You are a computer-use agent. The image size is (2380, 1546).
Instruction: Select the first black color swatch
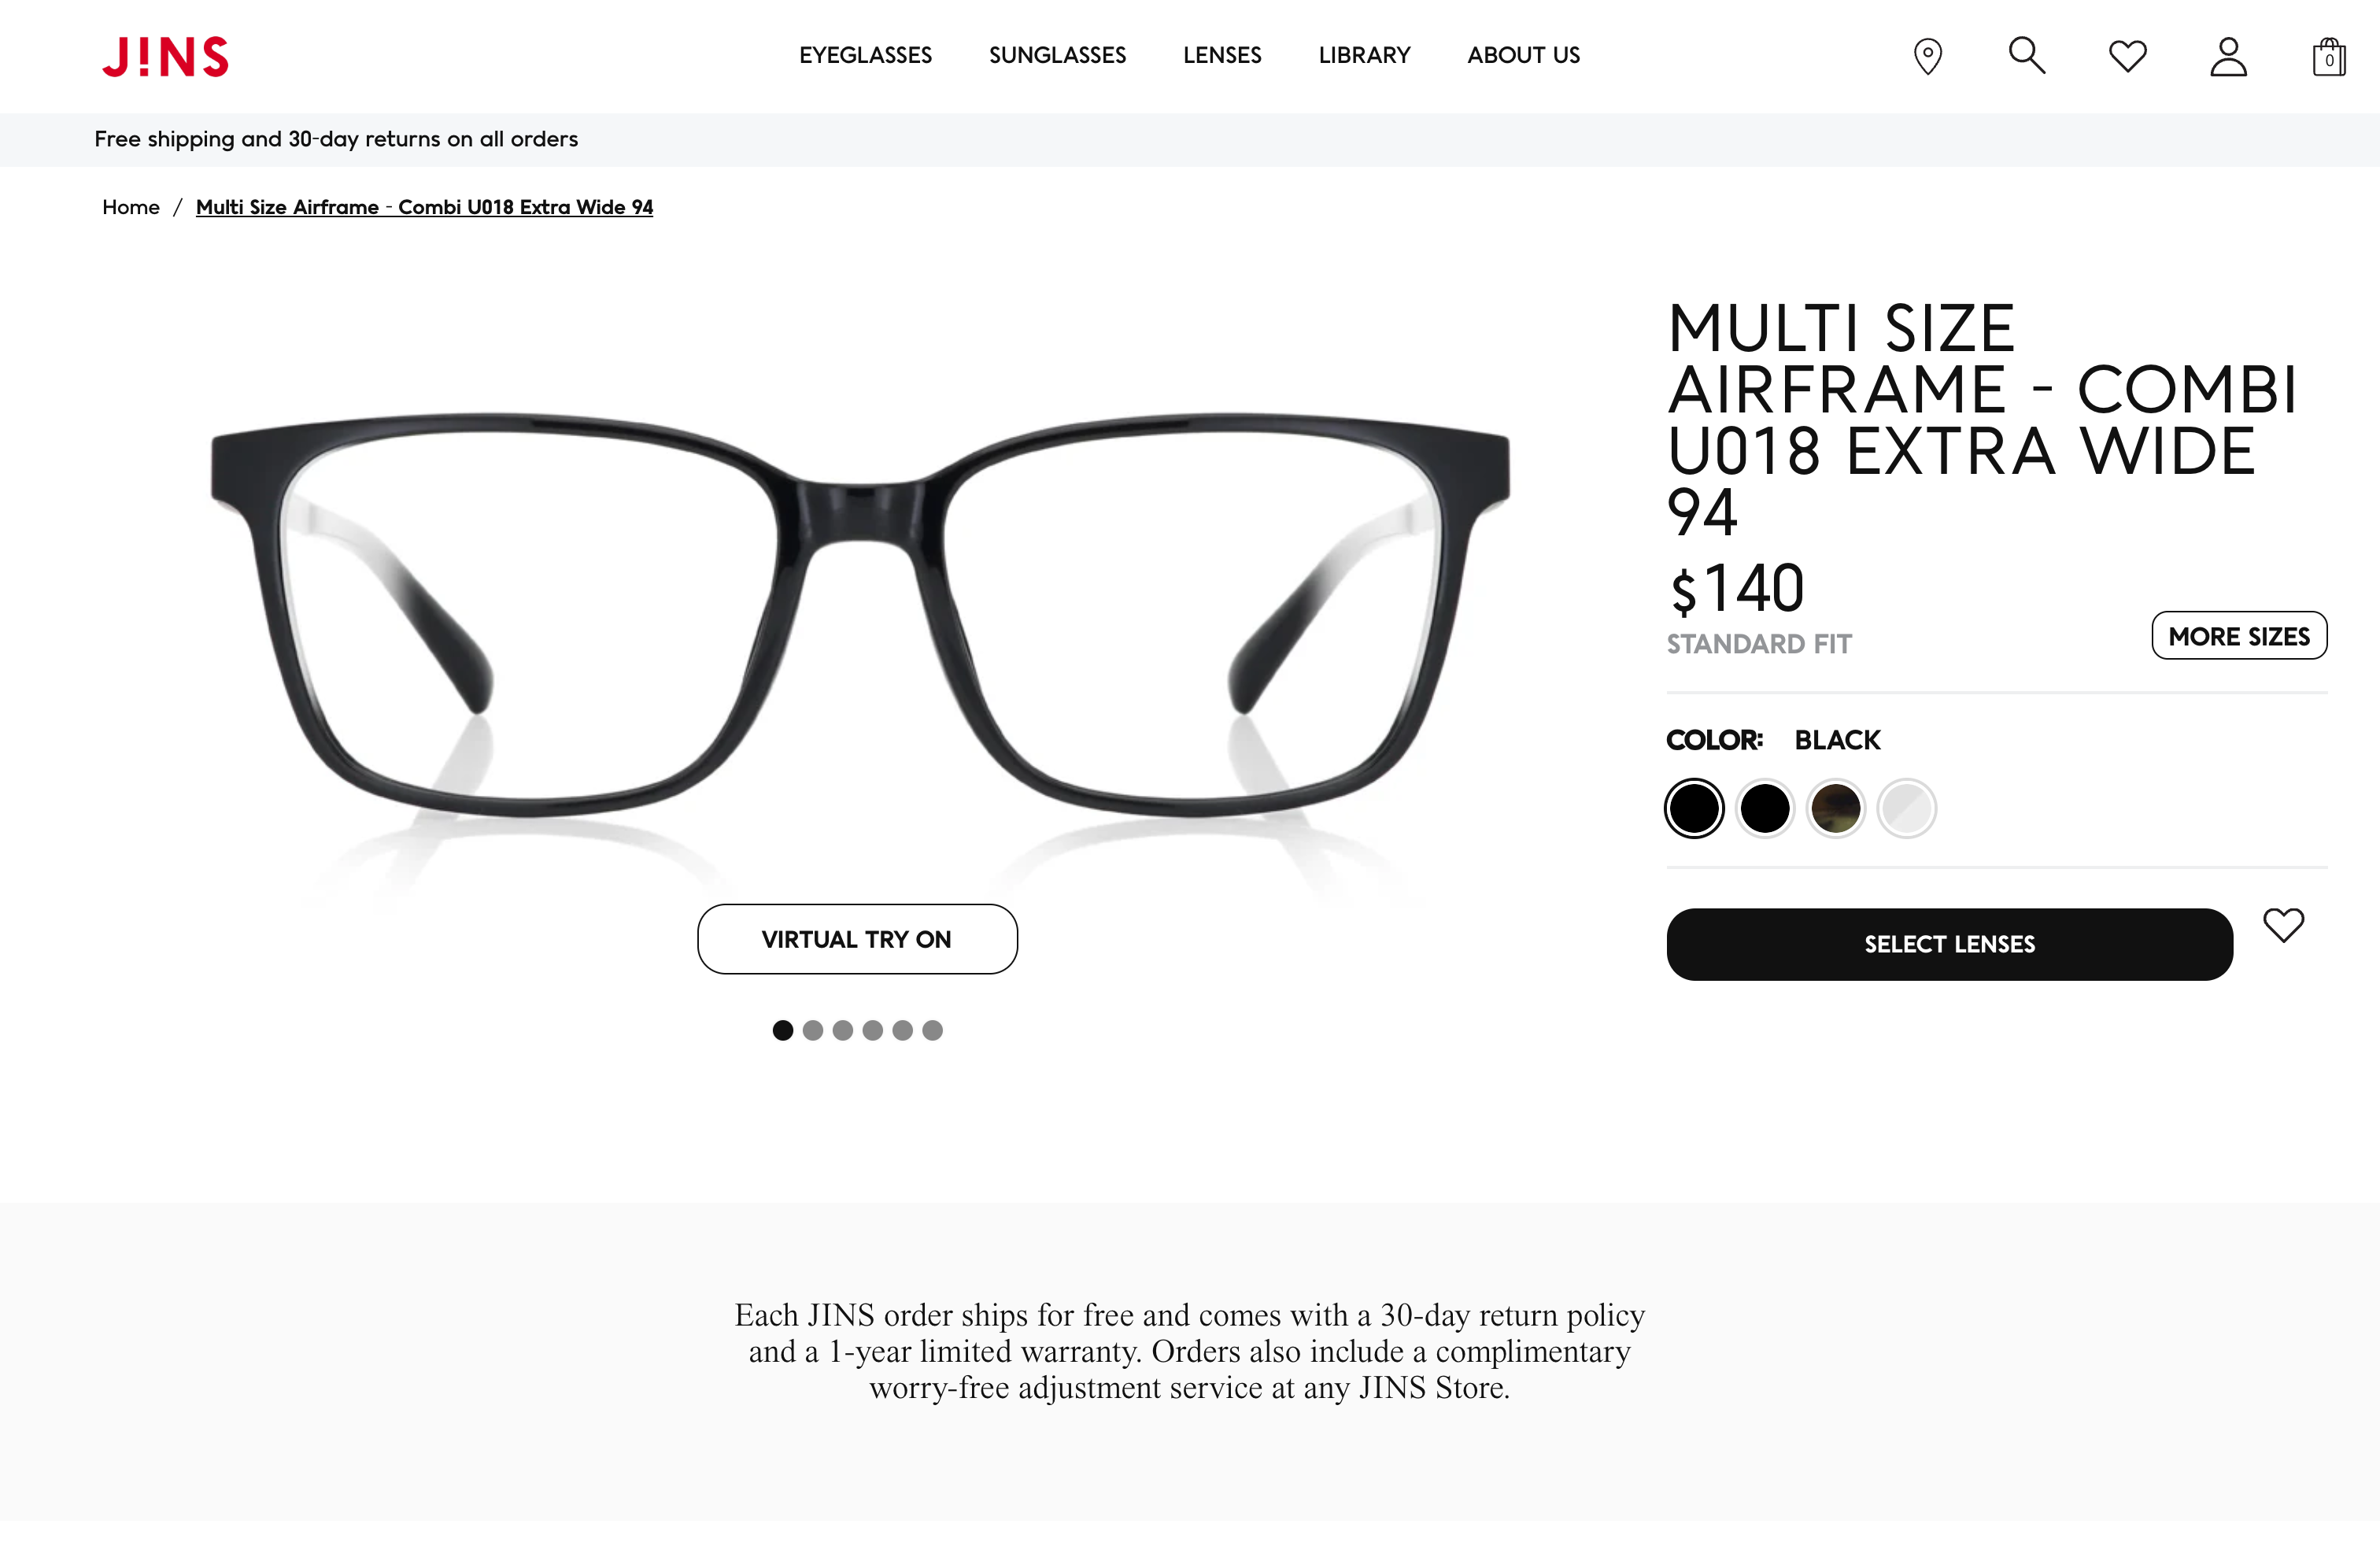(x=1694, y=808)
